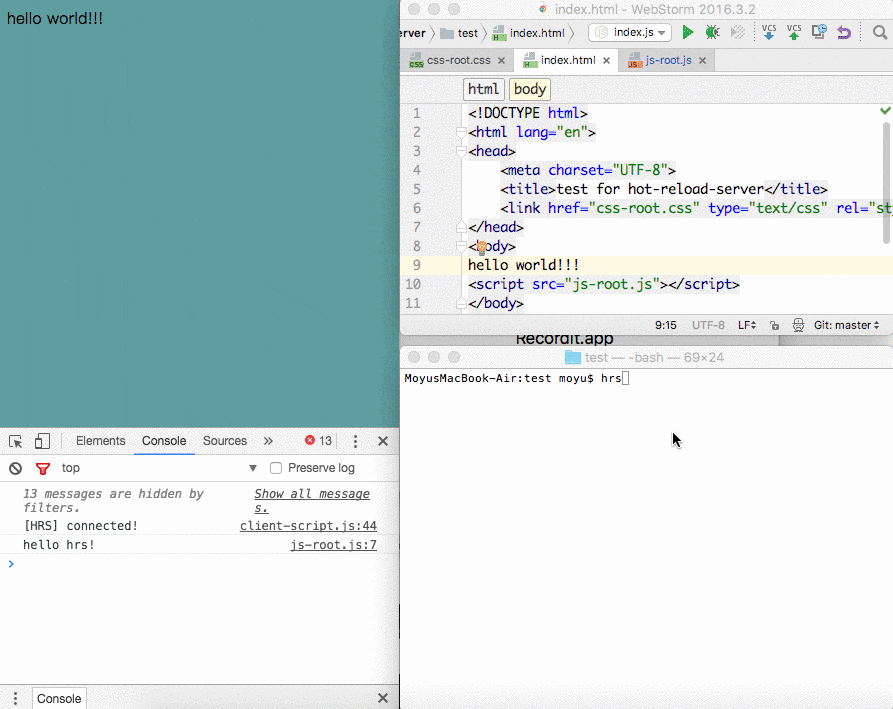The height and width of the screenshot is (709, 893).
Task: Revert changes with the purple undo arrow
Action: point(844,32)
